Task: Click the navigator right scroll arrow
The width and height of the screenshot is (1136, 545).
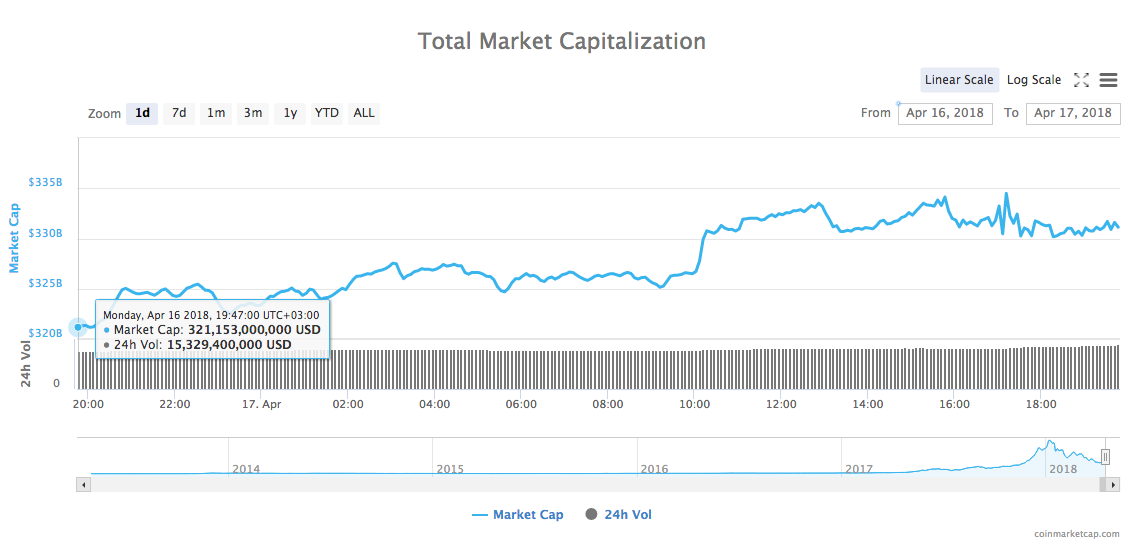Action: pyautogui.click(x=1112, y=484)
